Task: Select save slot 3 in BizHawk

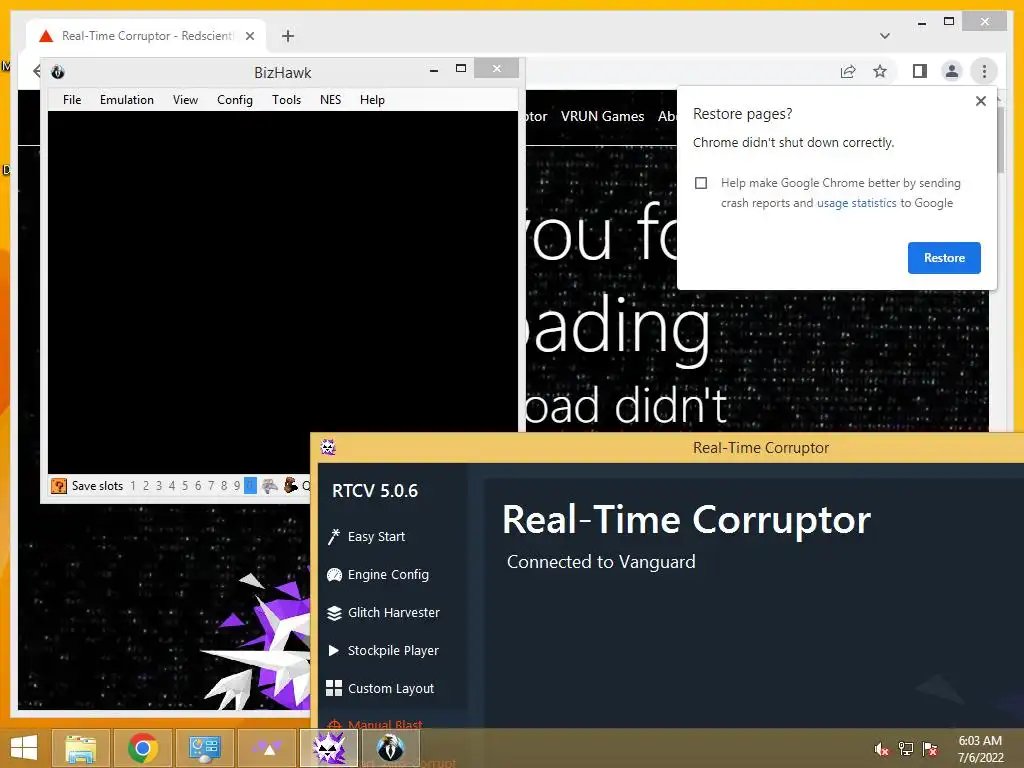Action: pos(159,486)
